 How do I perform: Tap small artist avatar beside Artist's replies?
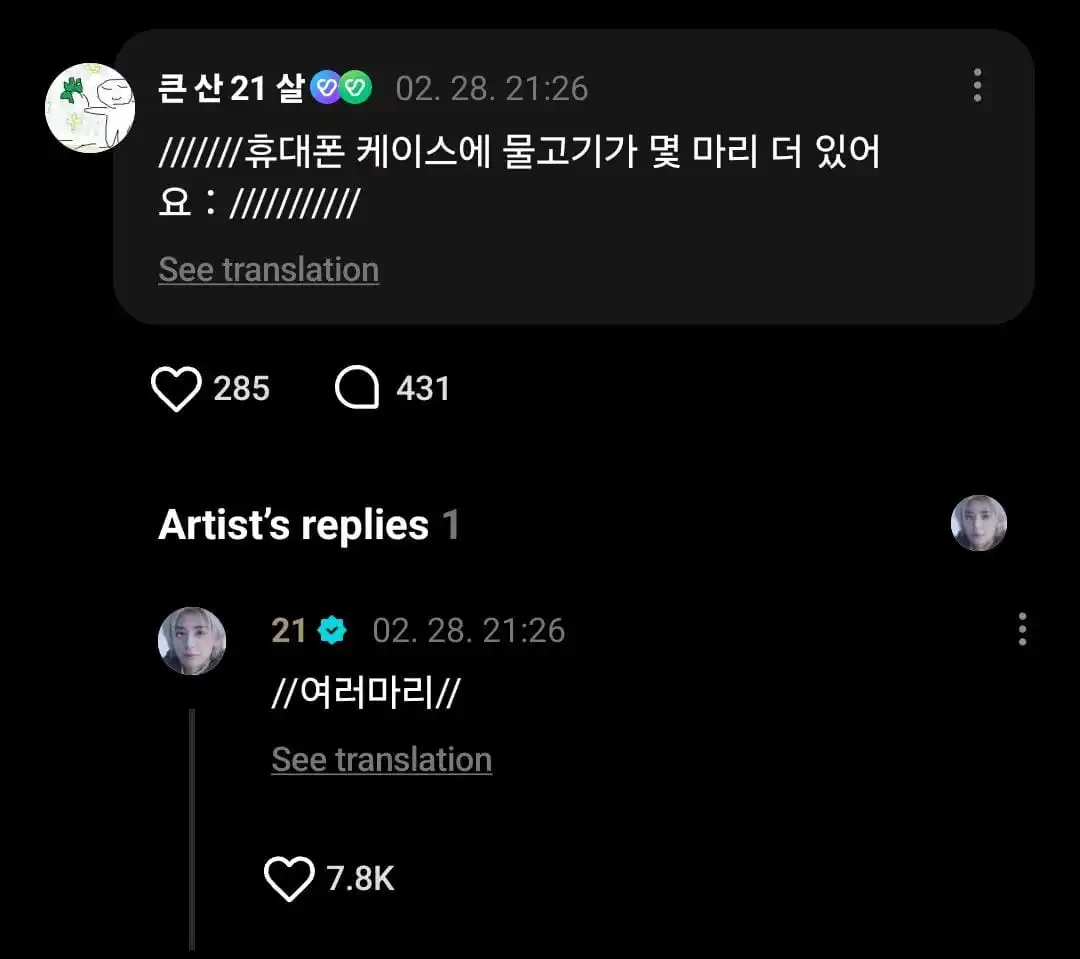pyautogui.click(x=978, y=523)
